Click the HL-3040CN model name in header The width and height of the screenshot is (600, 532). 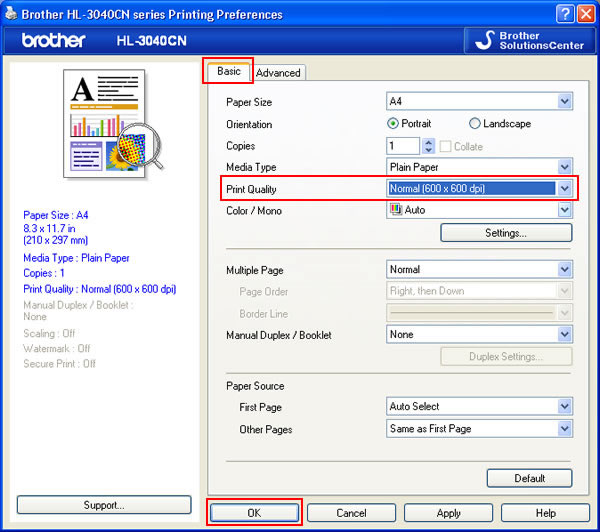pyautogui.click(x=152, y=41)
